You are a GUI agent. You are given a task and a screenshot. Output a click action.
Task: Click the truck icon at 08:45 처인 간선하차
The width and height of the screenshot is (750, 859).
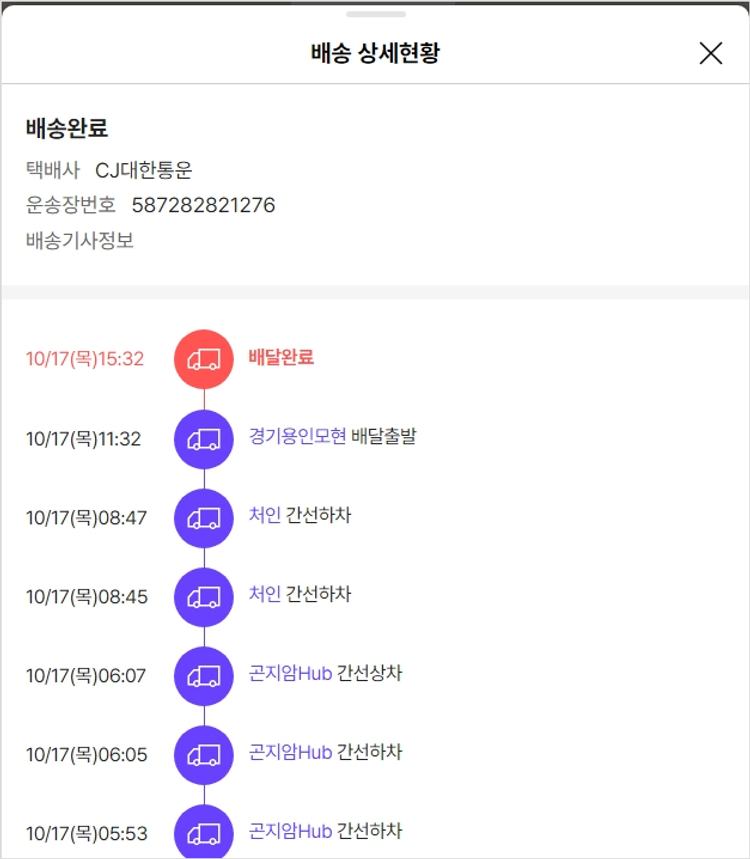(x=204, y=597)
